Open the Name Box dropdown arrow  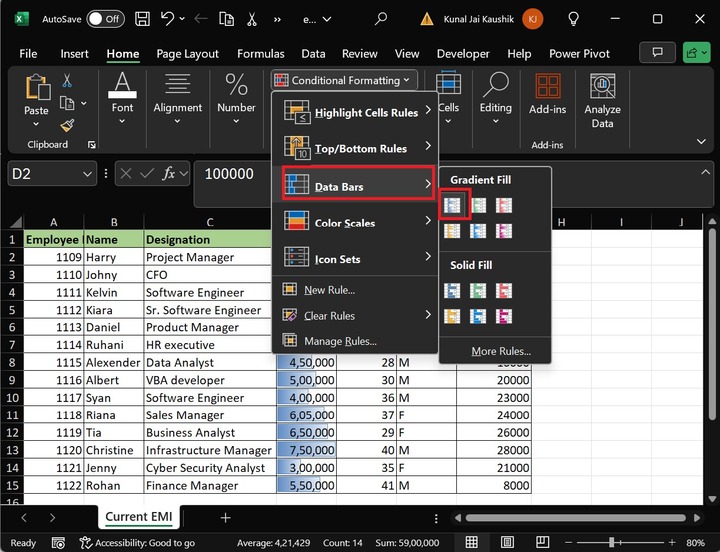(x=86, y=174)
